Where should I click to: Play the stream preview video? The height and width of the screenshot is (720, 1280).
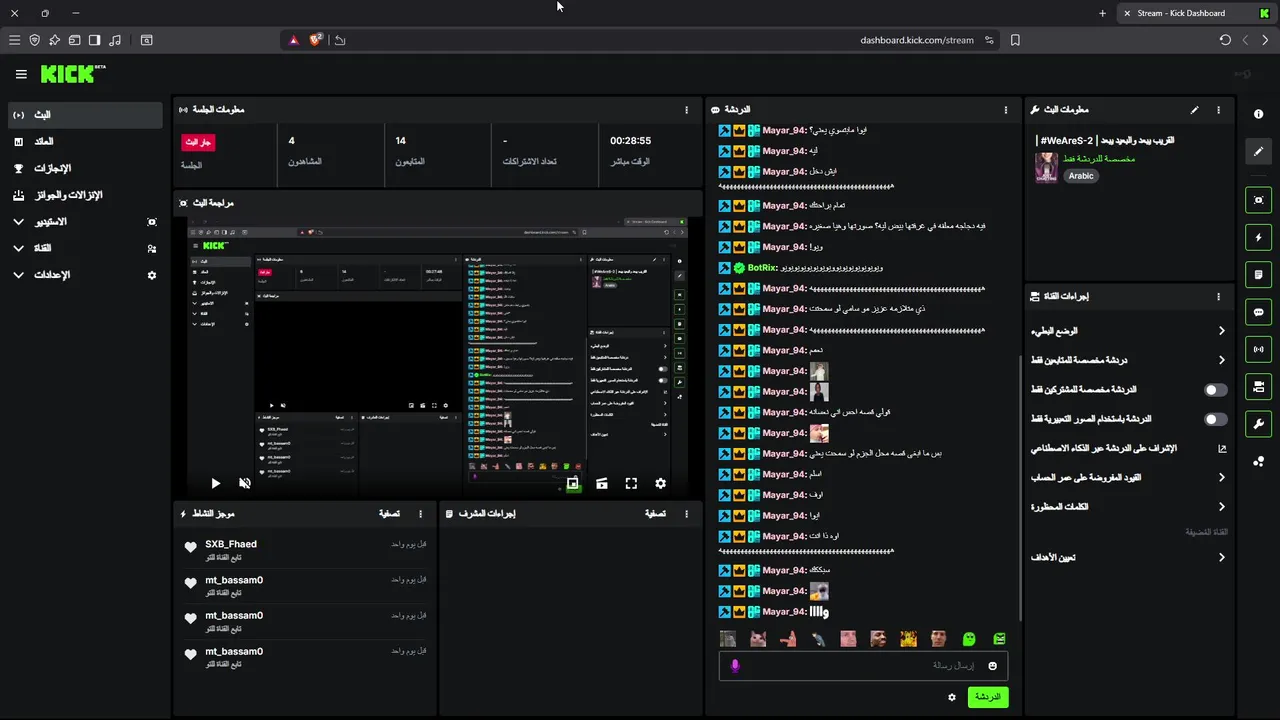point(215,483)
